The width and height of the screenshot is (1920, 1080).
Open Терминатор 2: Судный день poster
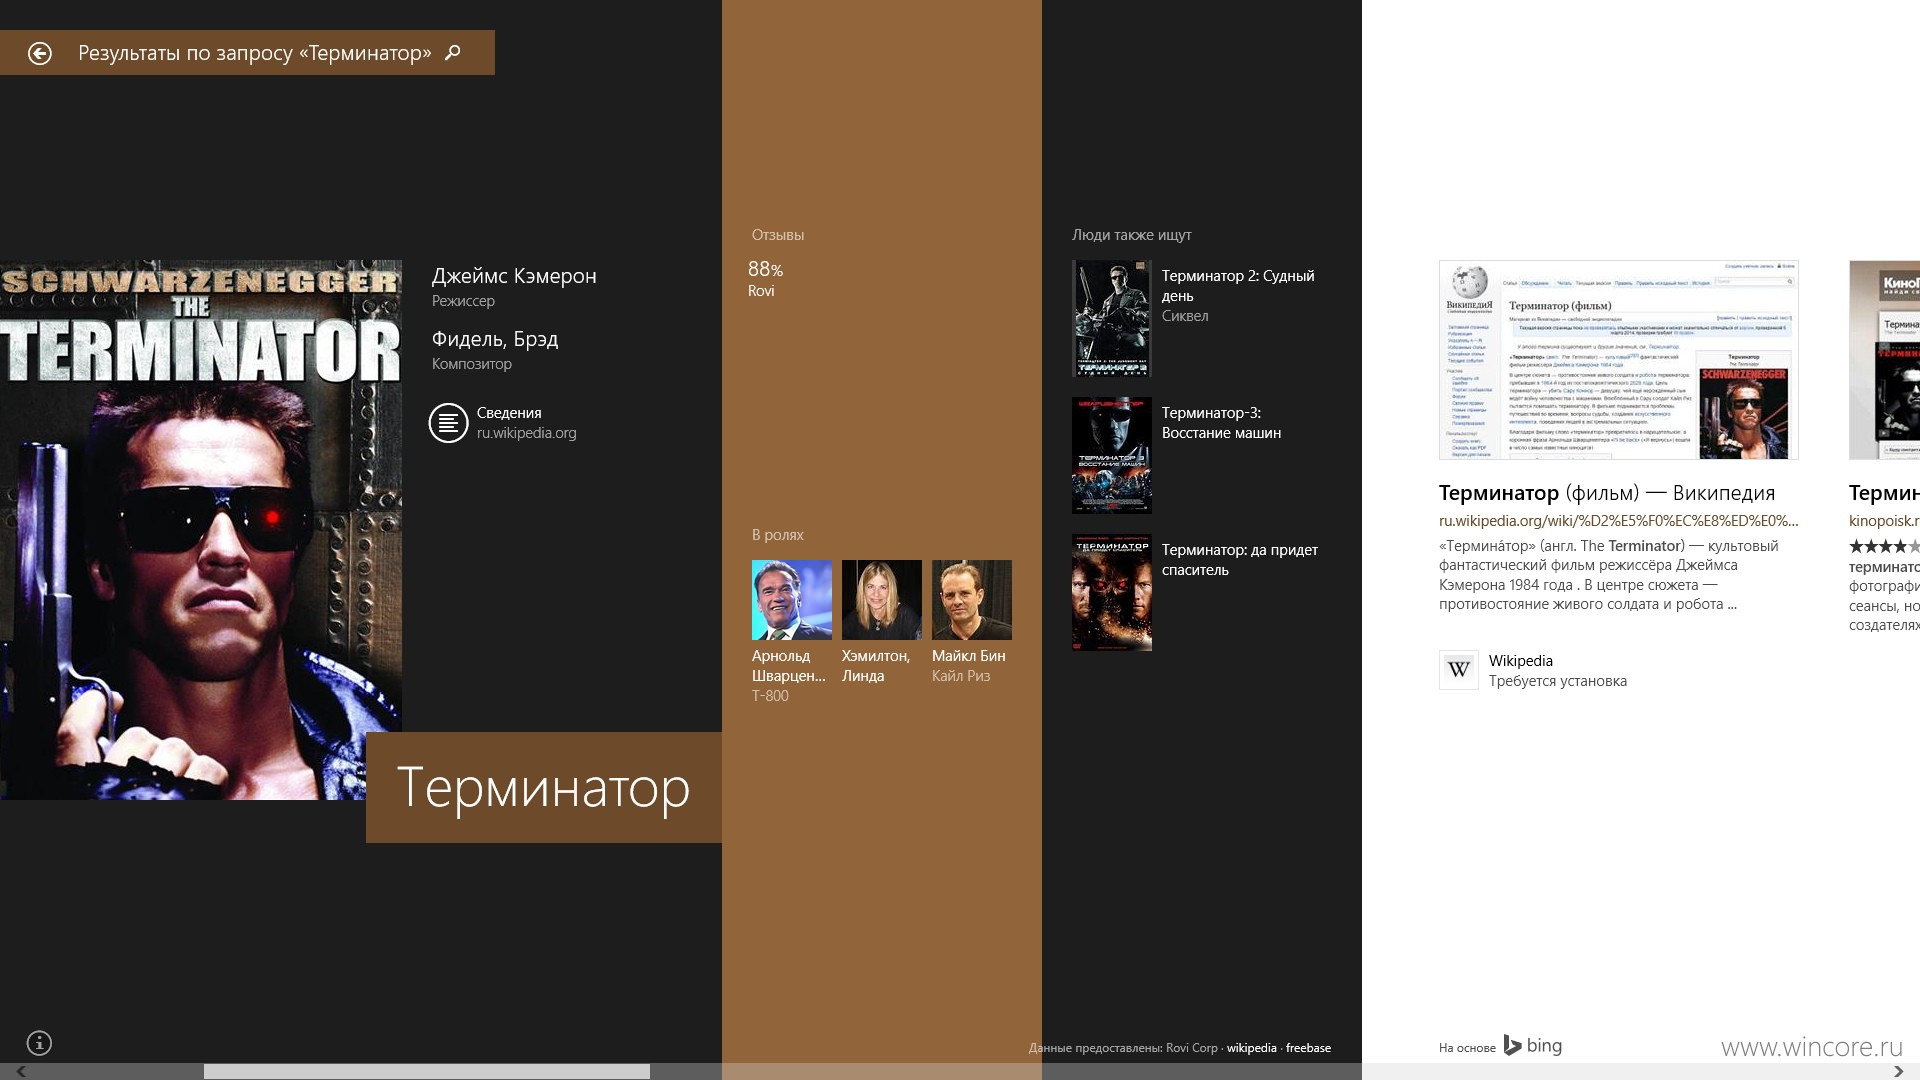tap(1112, 319)
